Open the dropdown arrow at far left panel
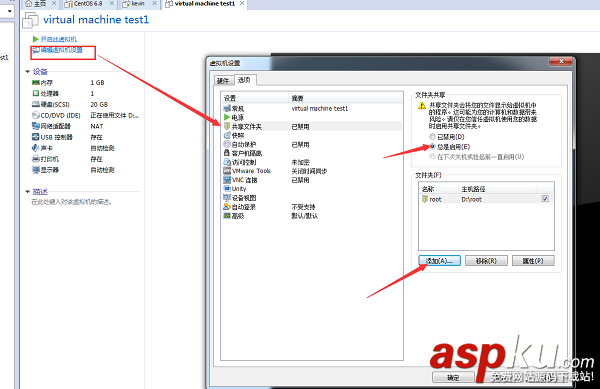The image size is (600, 389). coord(9,11)
